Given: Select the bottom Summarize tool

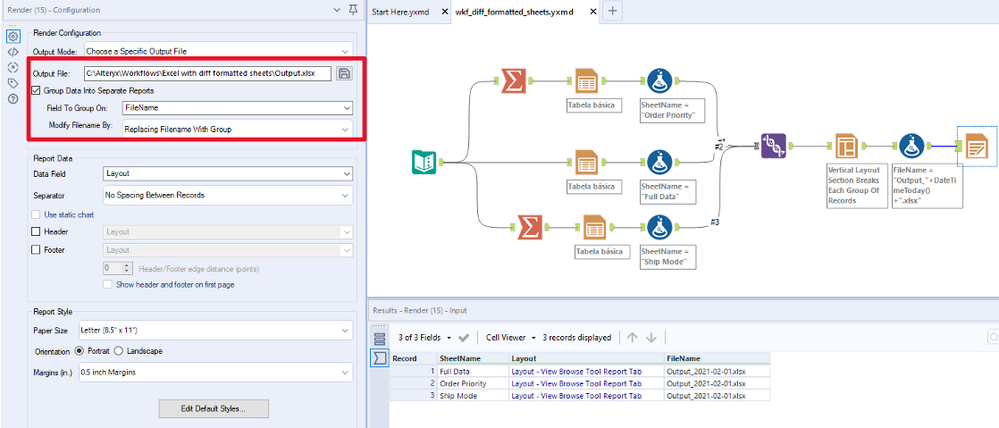Looking at the screenshot, I should tap(529, 227).
